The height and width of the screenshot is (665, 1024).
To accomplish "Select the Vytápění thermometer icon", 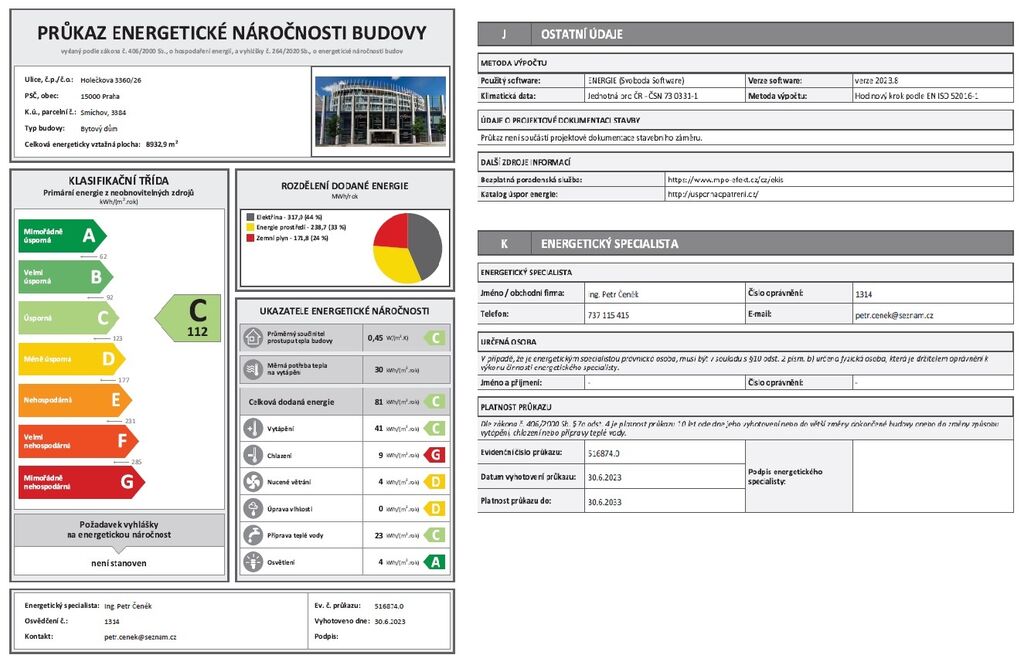I will pos(251,428).
